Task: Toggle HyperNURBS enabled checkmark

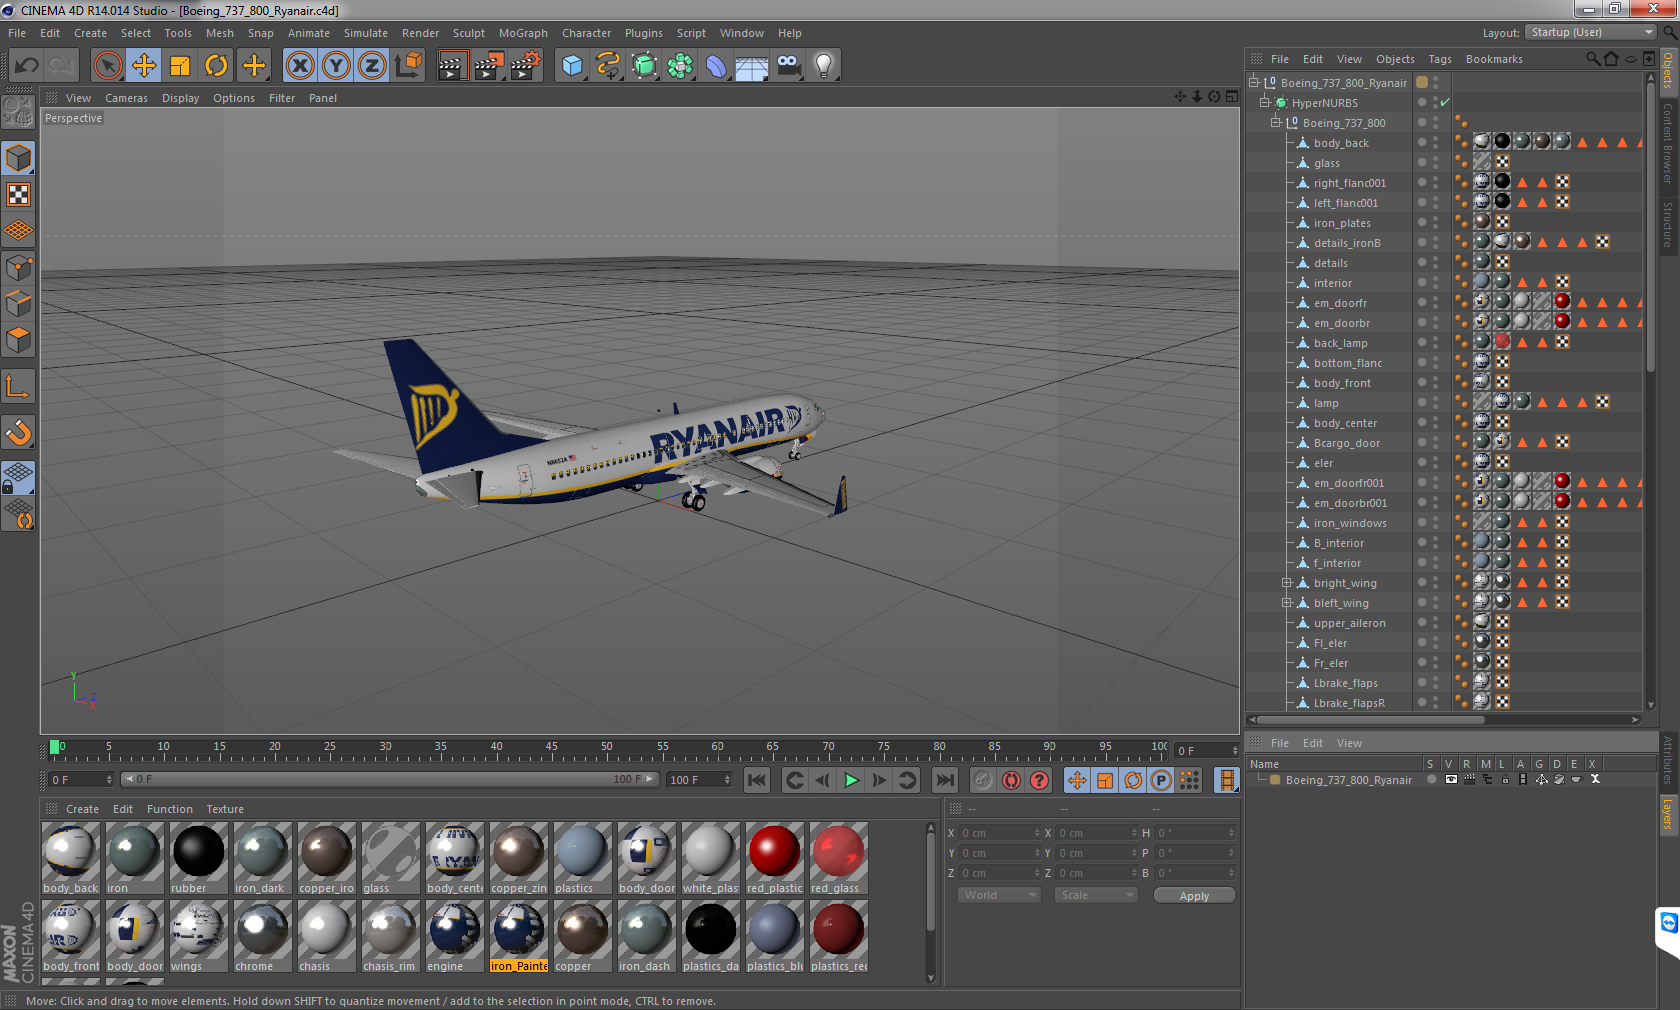Action: point(1445,102)
